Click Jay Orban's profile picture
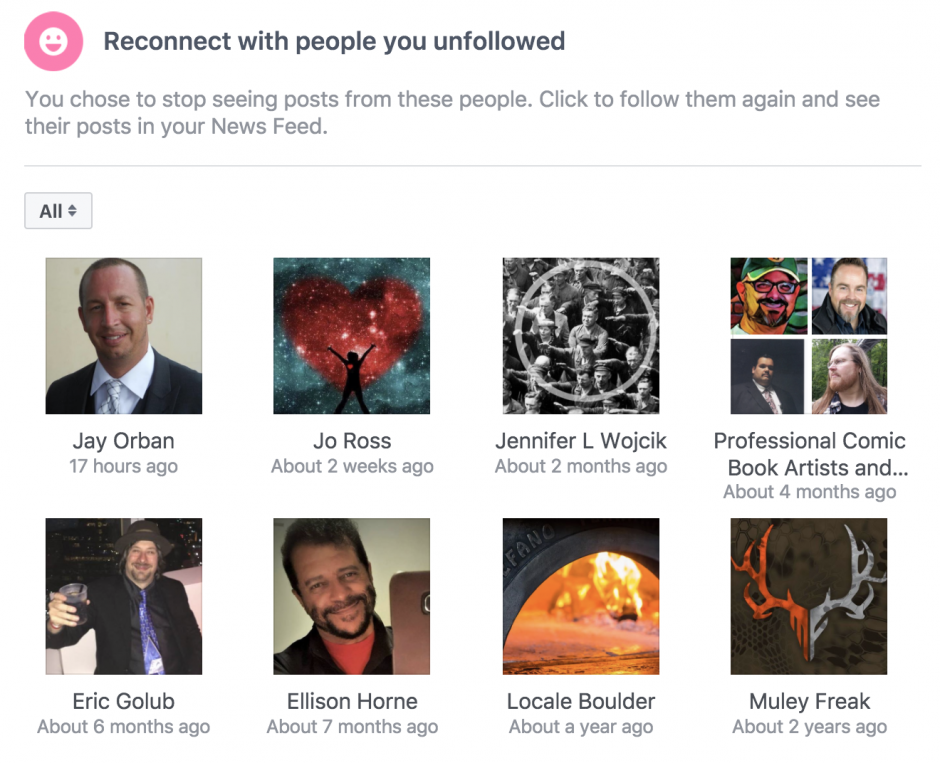This screenshot has height=763, width=940. coord(123,335)
